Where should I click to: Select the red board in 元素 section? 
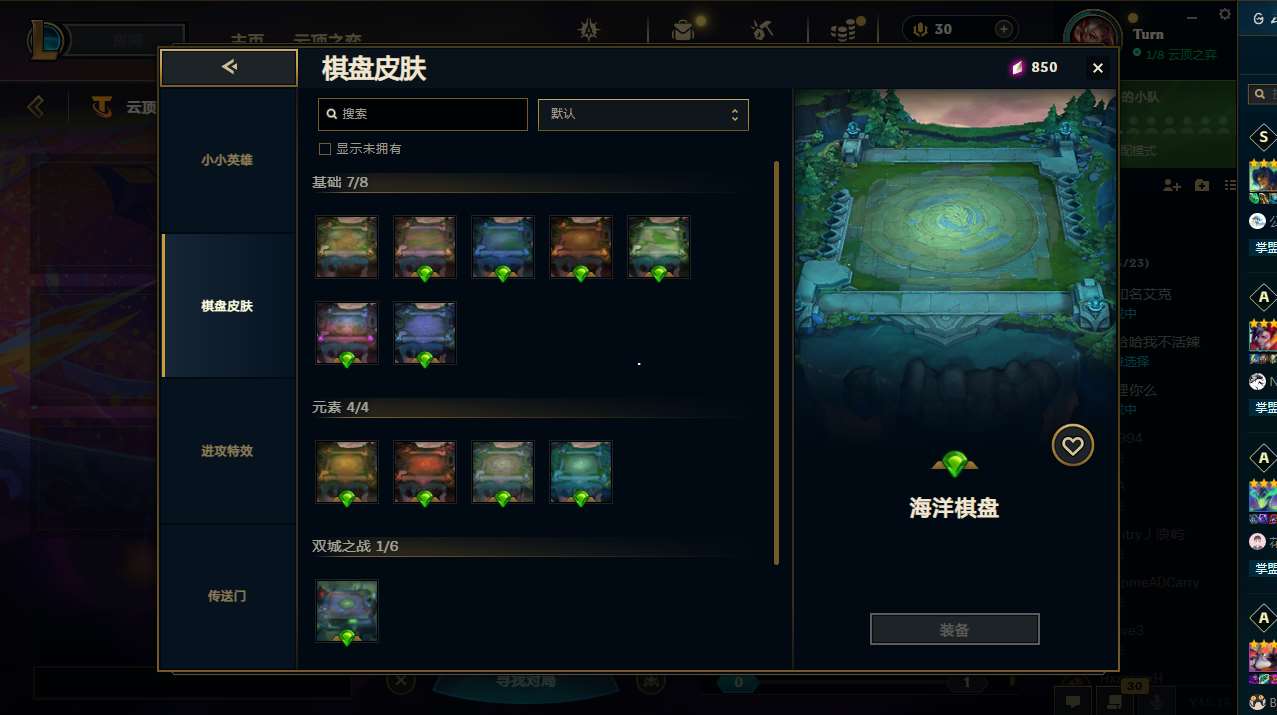425,472
